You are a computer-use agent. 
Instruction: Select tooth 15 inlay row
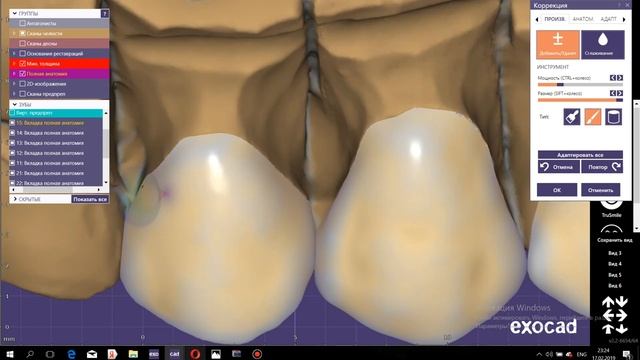[56, 123]
